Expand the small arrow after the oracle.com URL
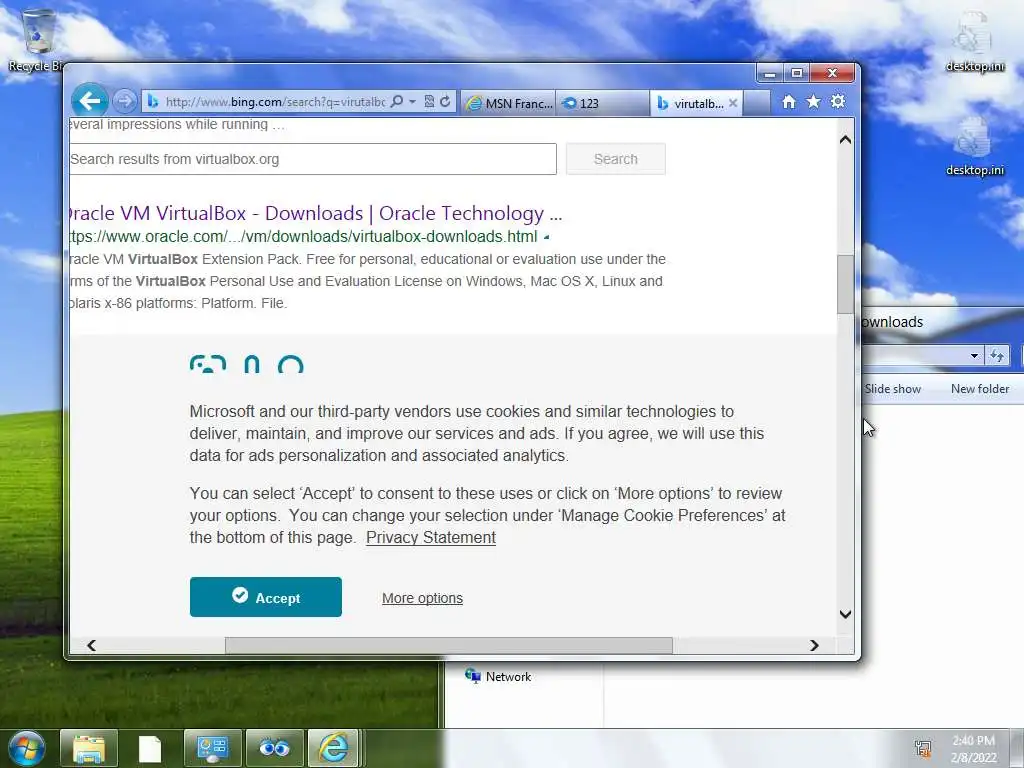Screen dimensions: 1024x768 pyautogui.click(x=546, y=237)
